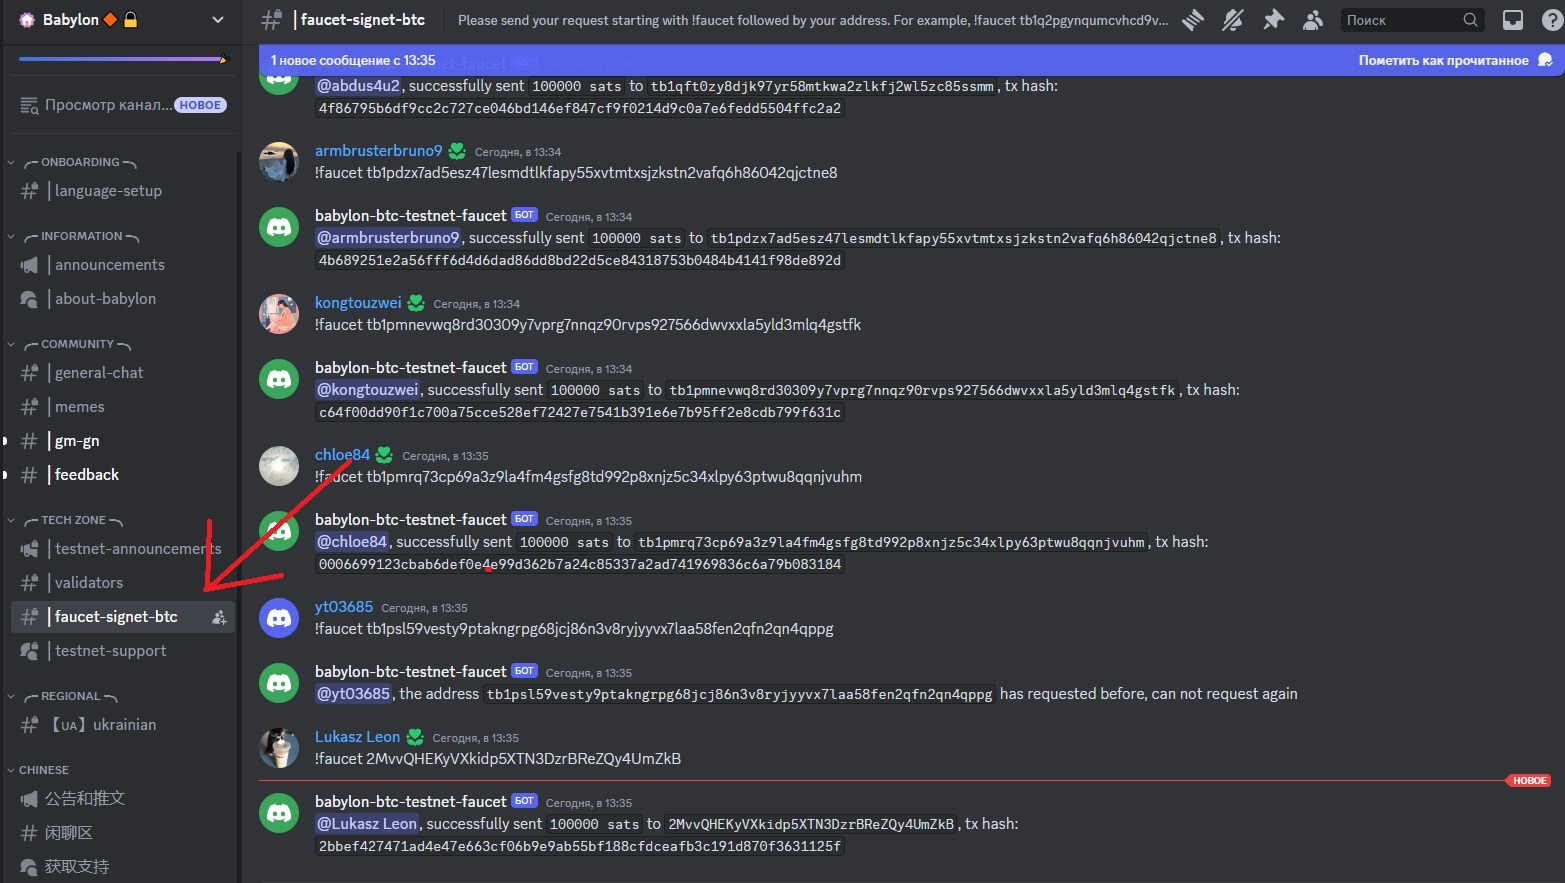1565x883 pixels.
Task: Collapse the CHINESE category
Action: [38, 770]
